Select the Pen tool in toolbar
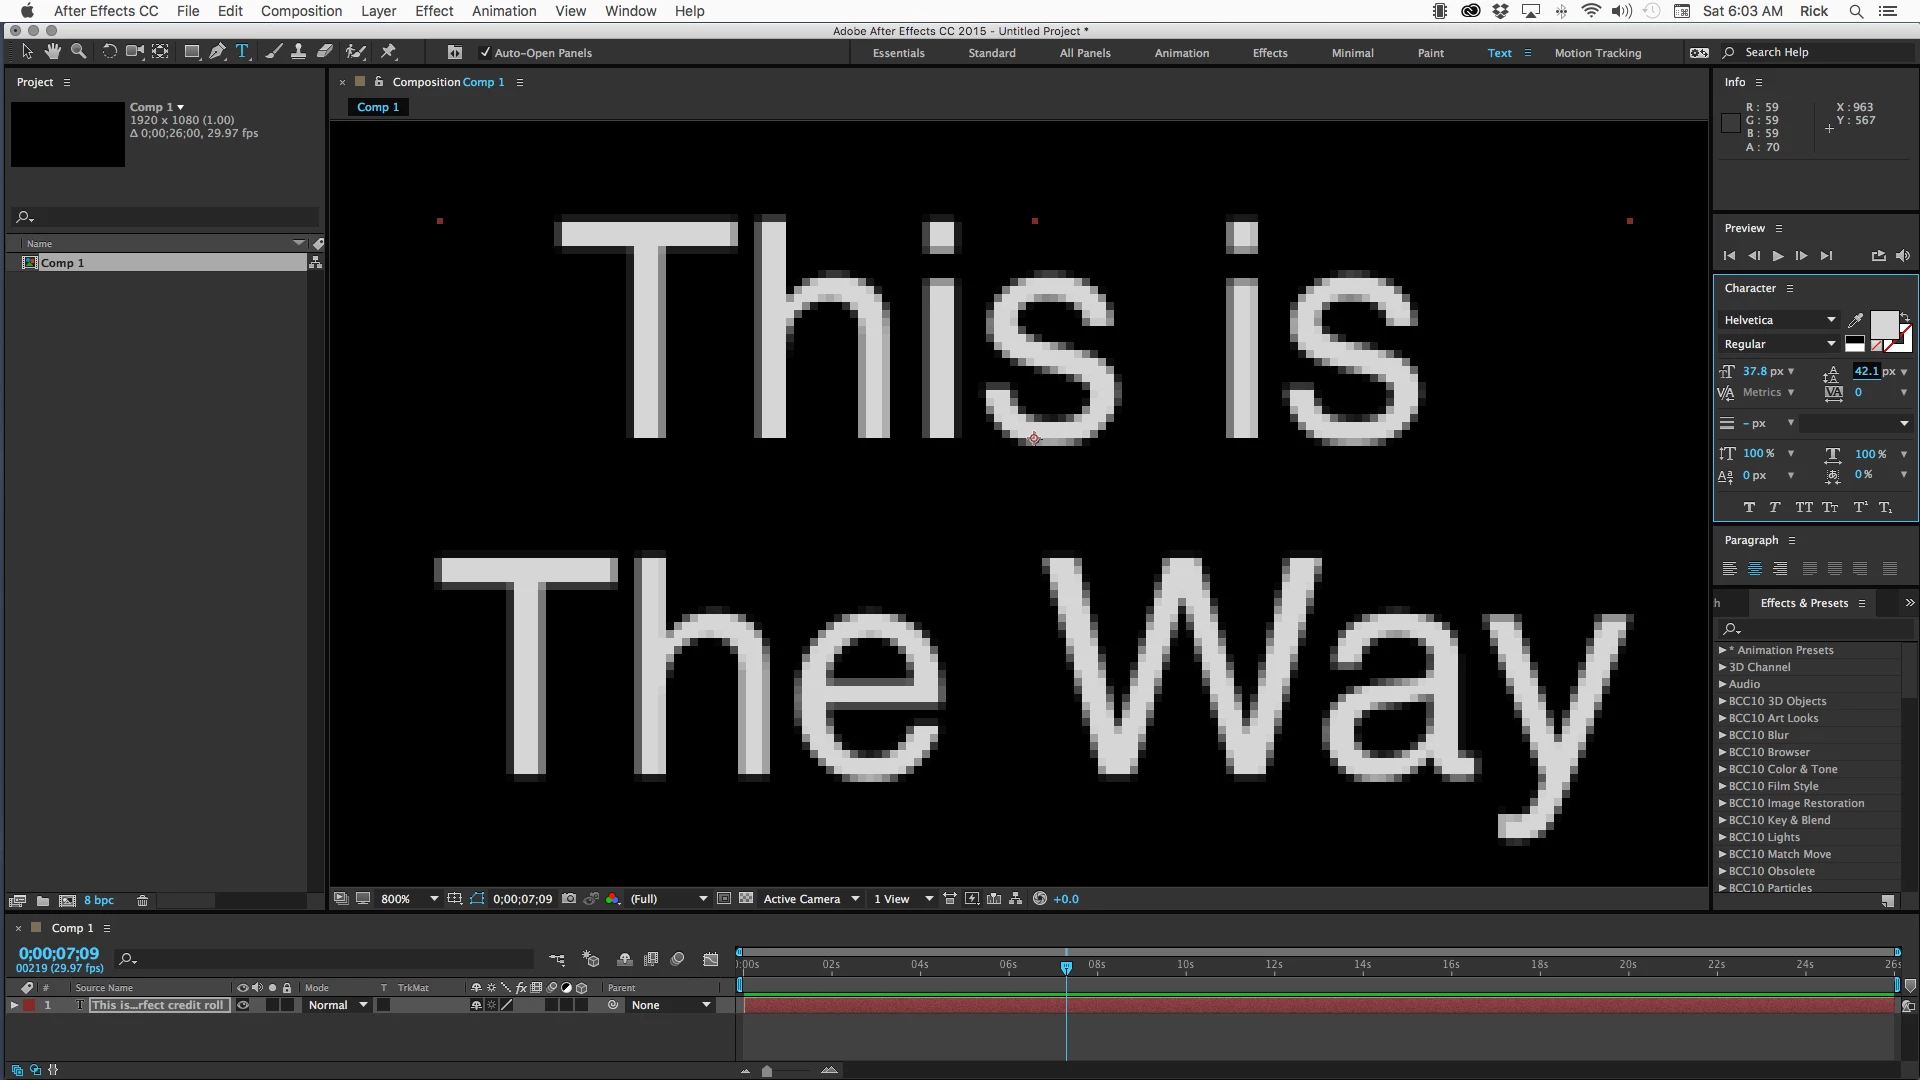The height and width of the screenshot is (1080, 1920). click(x=217, y=52)
